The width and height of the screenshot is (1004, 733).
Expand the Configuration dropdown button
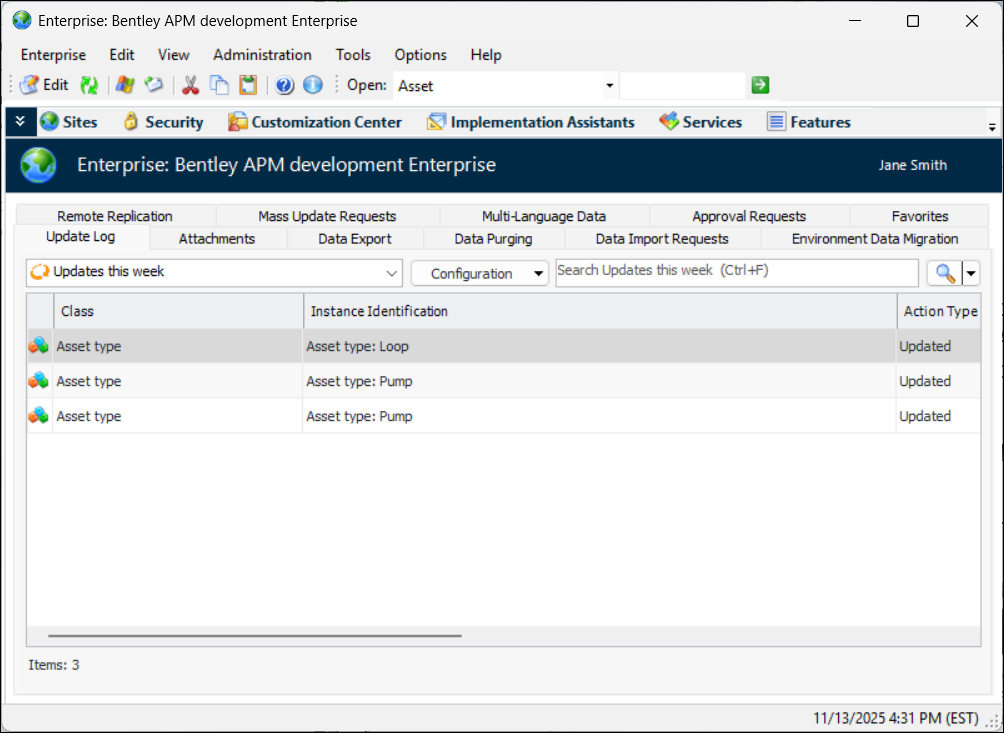point(539,274)
